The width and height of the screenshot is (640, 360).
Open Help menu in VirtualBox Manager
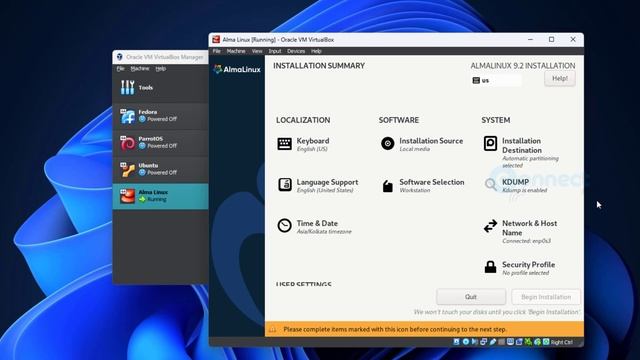160,69
